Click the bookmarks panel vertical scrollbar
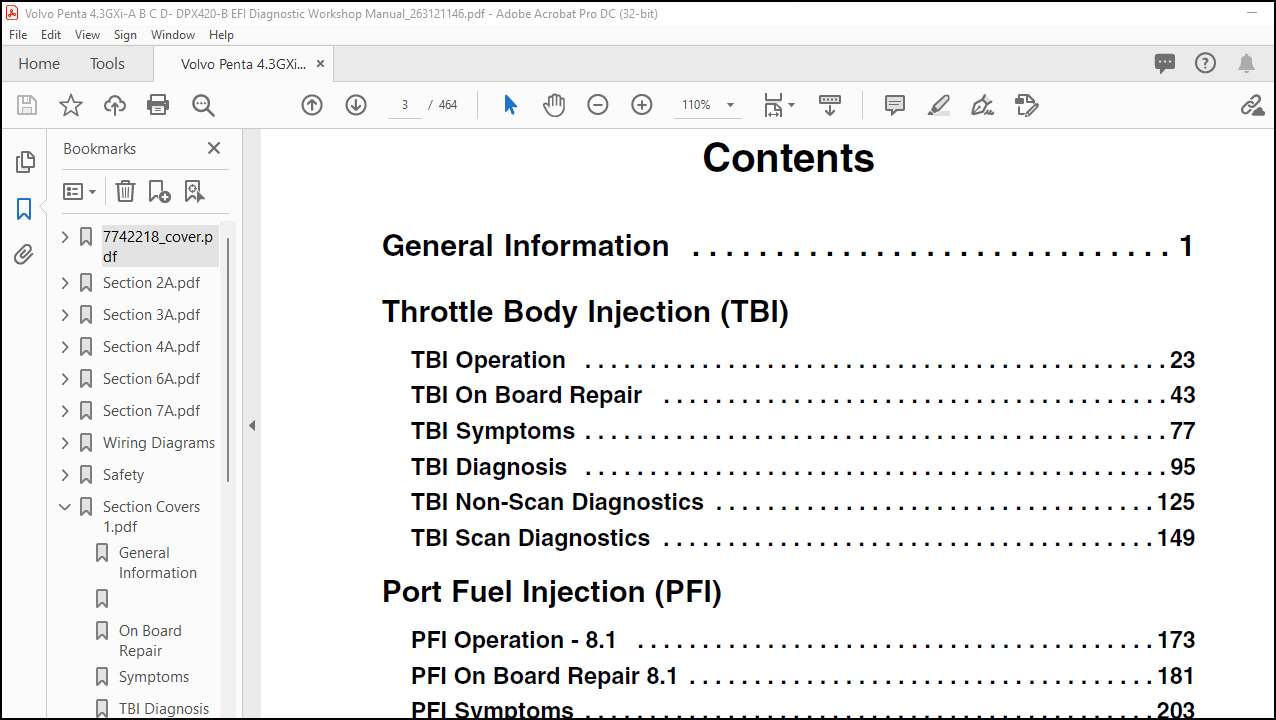Screen dimensions: 1276x720 pyautogui.click(x=229, y=360)
